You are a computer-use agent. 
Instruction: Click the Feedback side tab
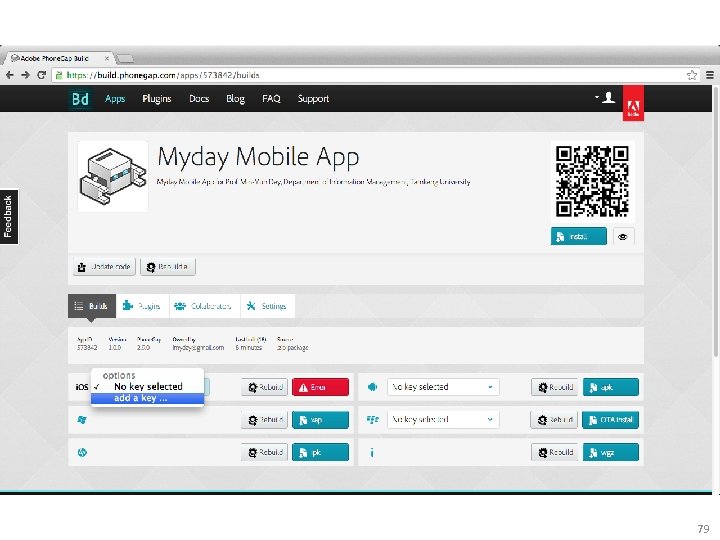9,217
